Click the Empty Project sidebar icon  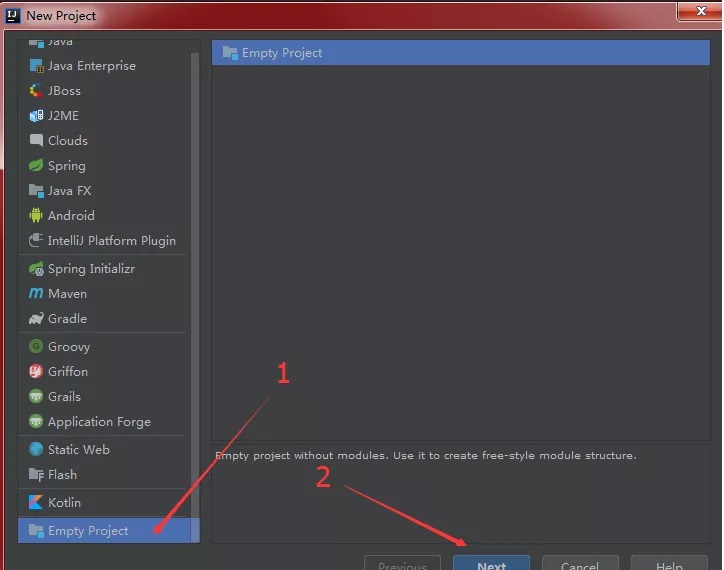(36, 530)
